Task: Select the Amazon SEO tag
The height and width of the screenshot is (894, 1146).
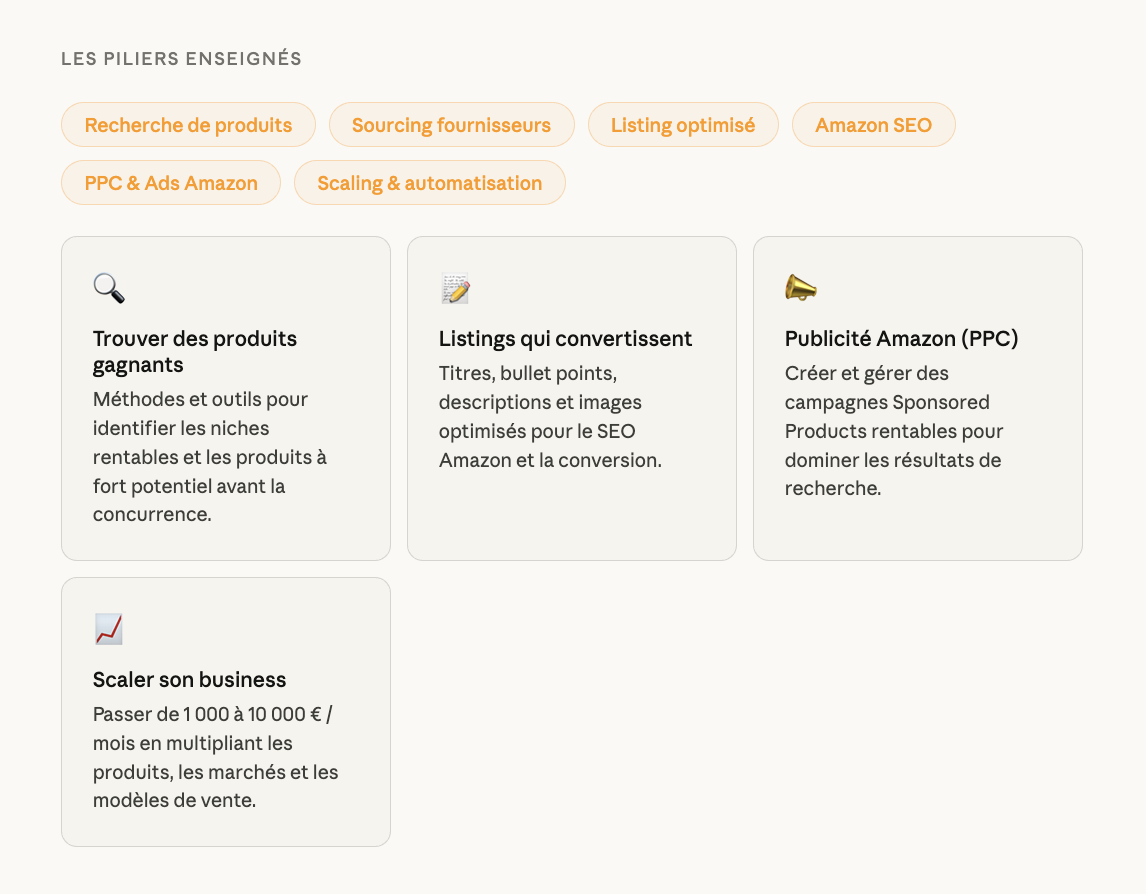Action: 873,125
